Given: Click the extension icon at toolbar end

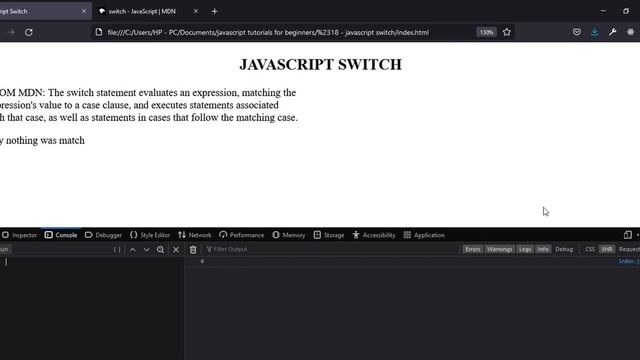Looking at the screenshot, I should 630,32.
